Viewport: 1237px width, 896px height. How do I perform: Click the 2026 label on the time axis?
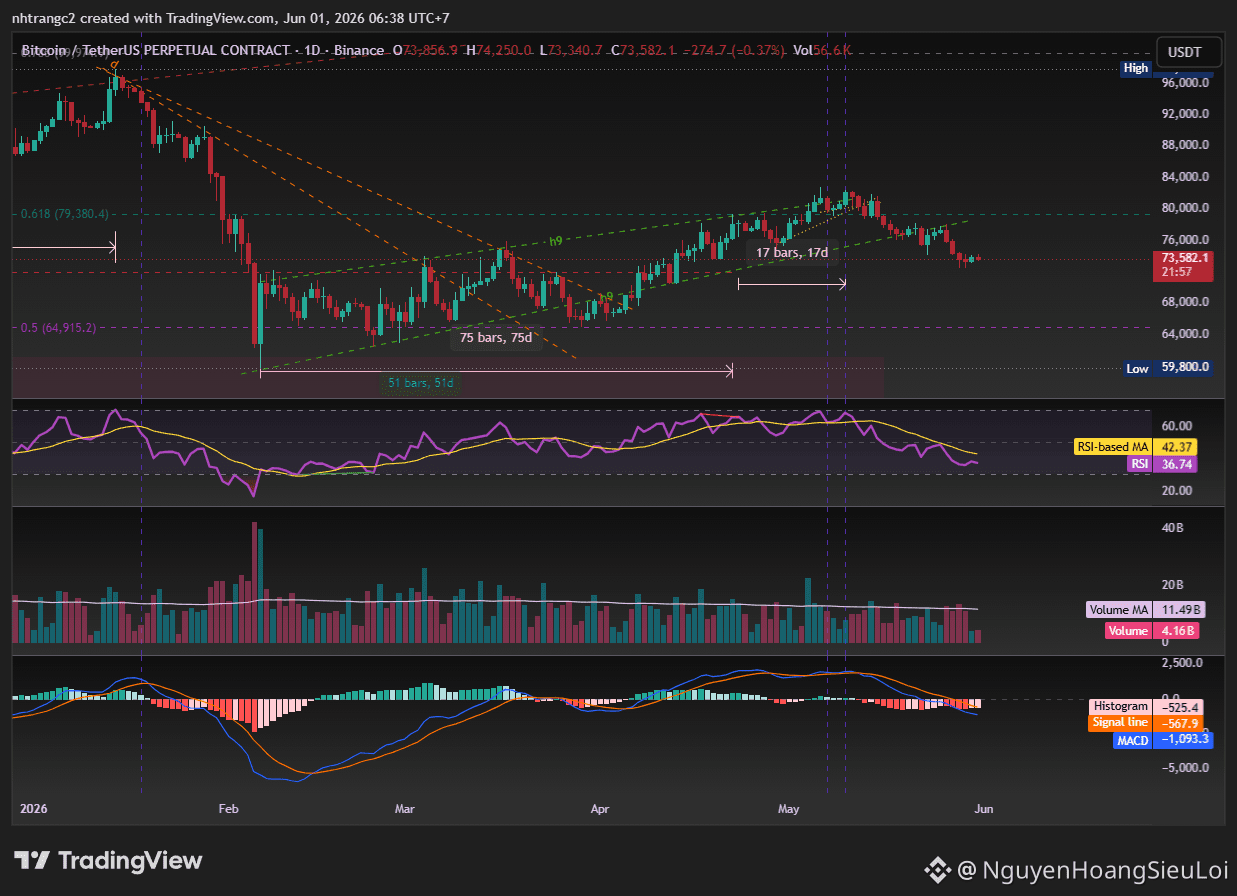click(x=33, y=808)
